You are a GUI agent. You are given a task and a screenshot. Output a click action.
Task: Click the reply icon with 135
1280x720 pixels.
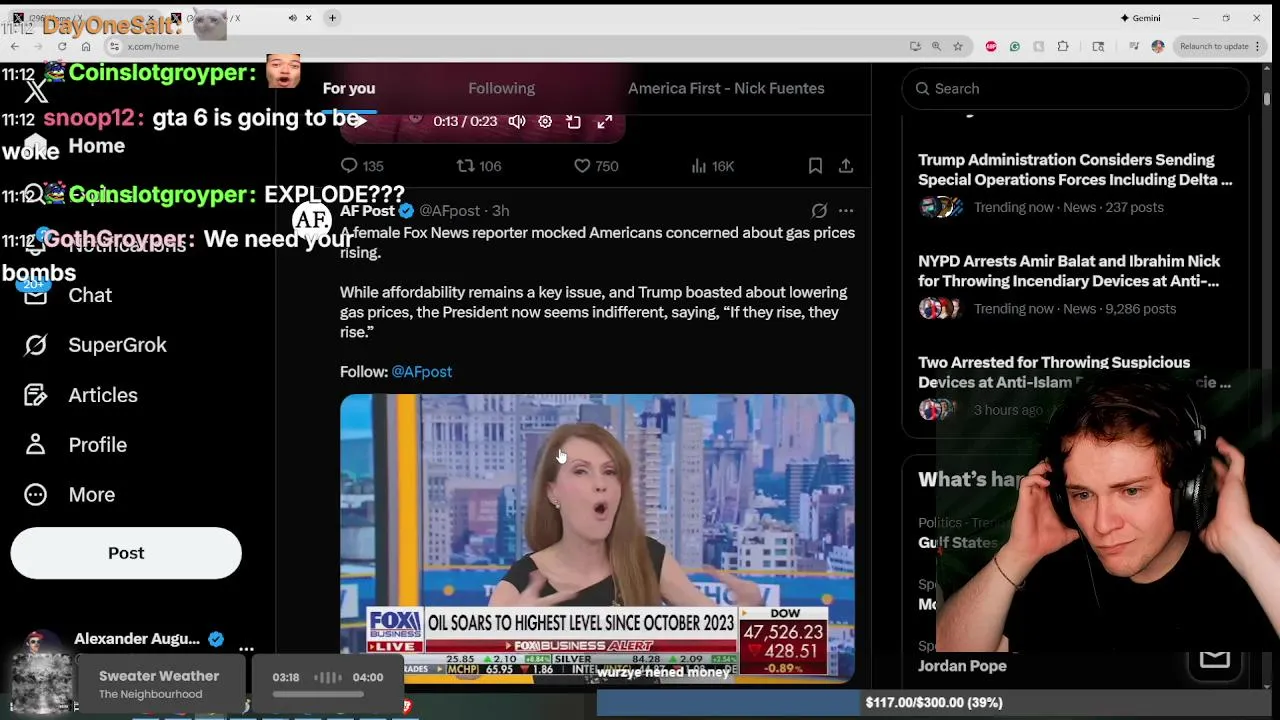pyautogui.click(x=349, y=166)
